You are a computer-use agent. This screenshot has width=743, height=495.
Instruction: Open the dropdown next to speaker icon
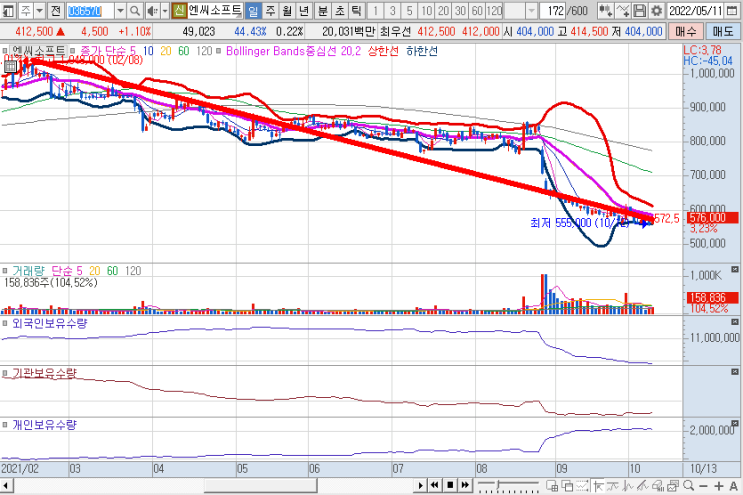[x=164, y=10]
